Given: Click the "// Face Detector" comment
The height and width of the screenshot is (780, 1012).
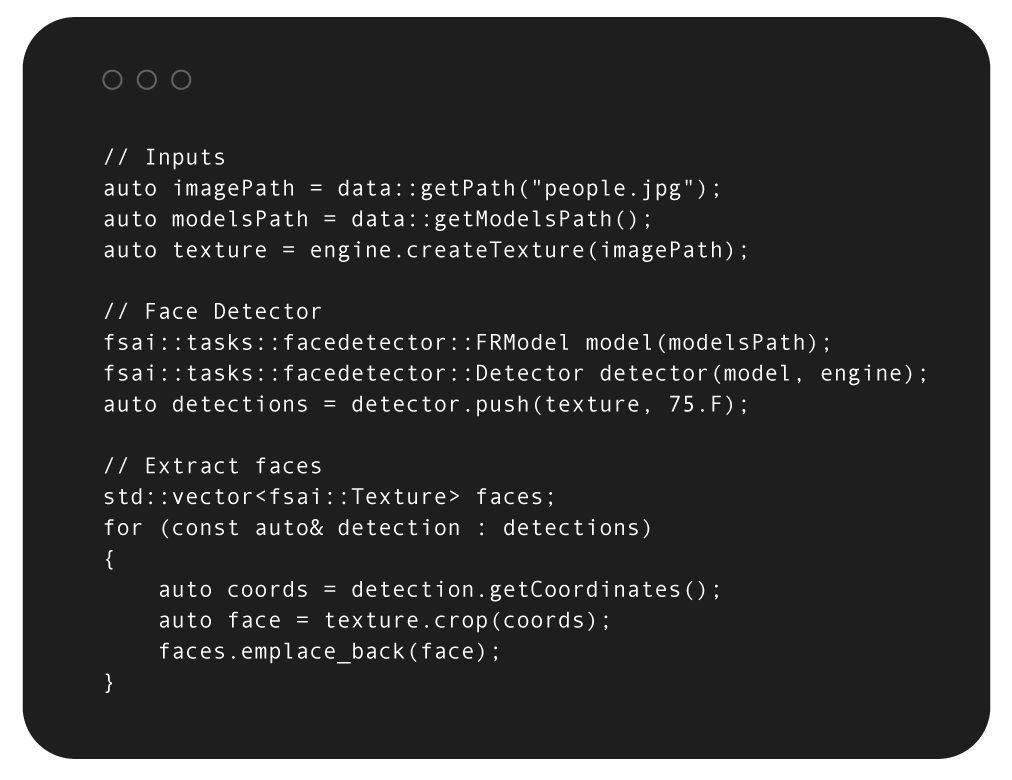Looking at the screenshot, I should click(x=213, y=312).
